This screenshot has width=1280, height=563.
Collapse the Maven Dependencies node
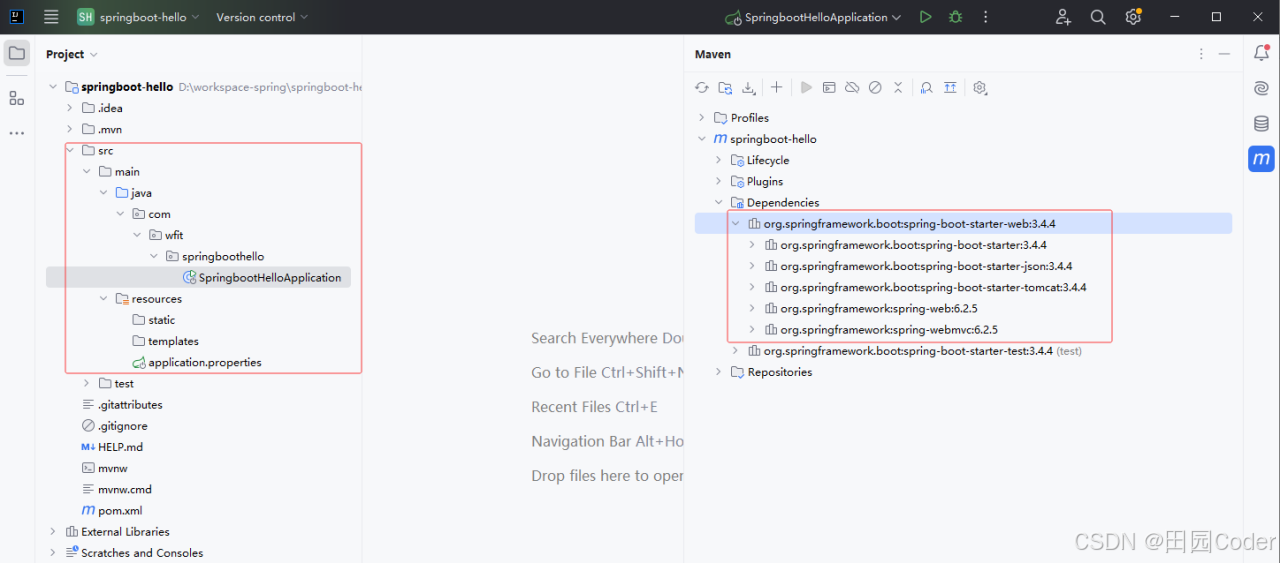[718, 202]
